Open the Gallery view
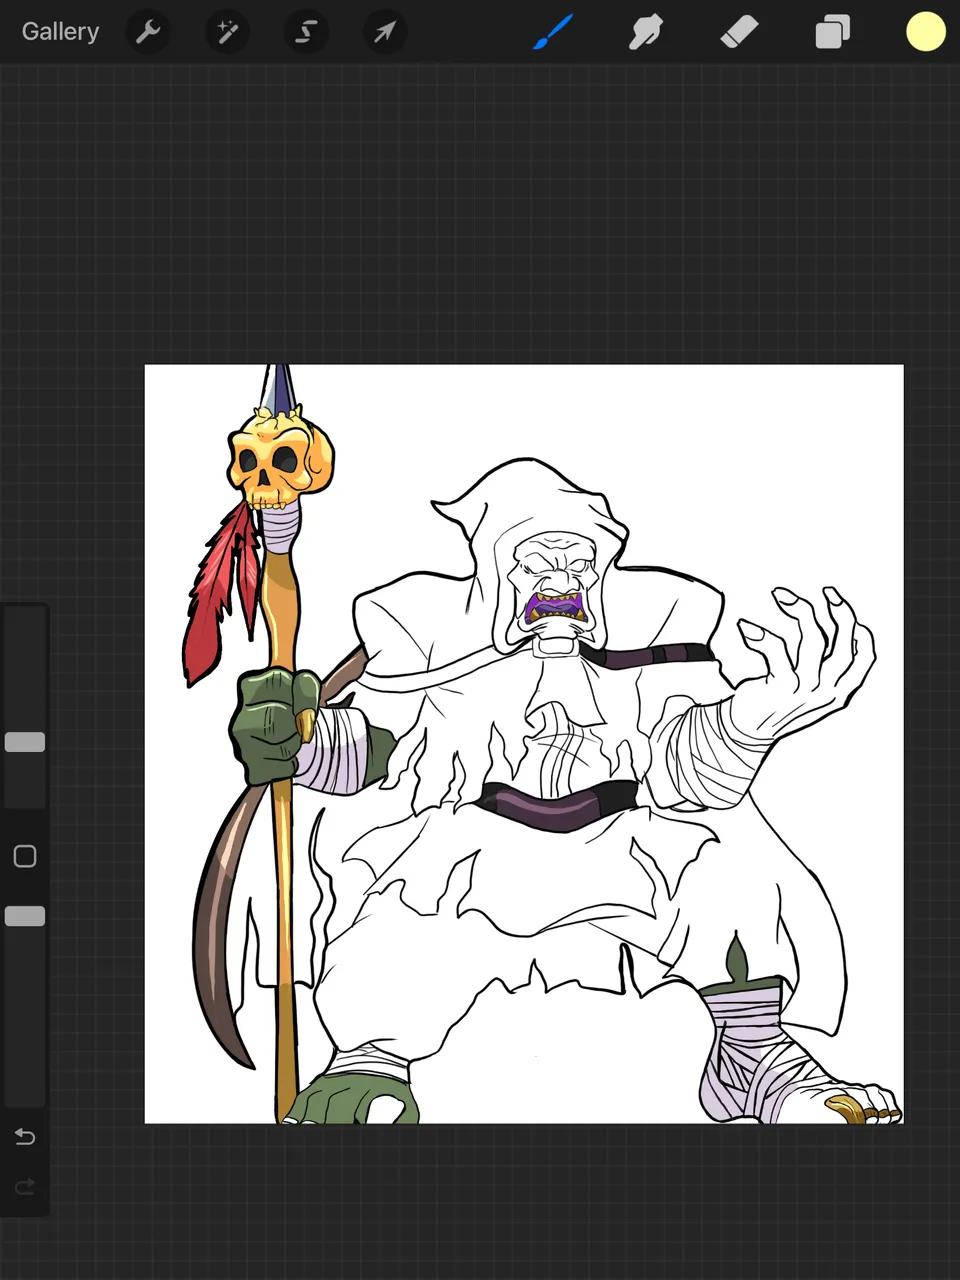Viewport: 960px width, 1280px height. tap(60, 32)
